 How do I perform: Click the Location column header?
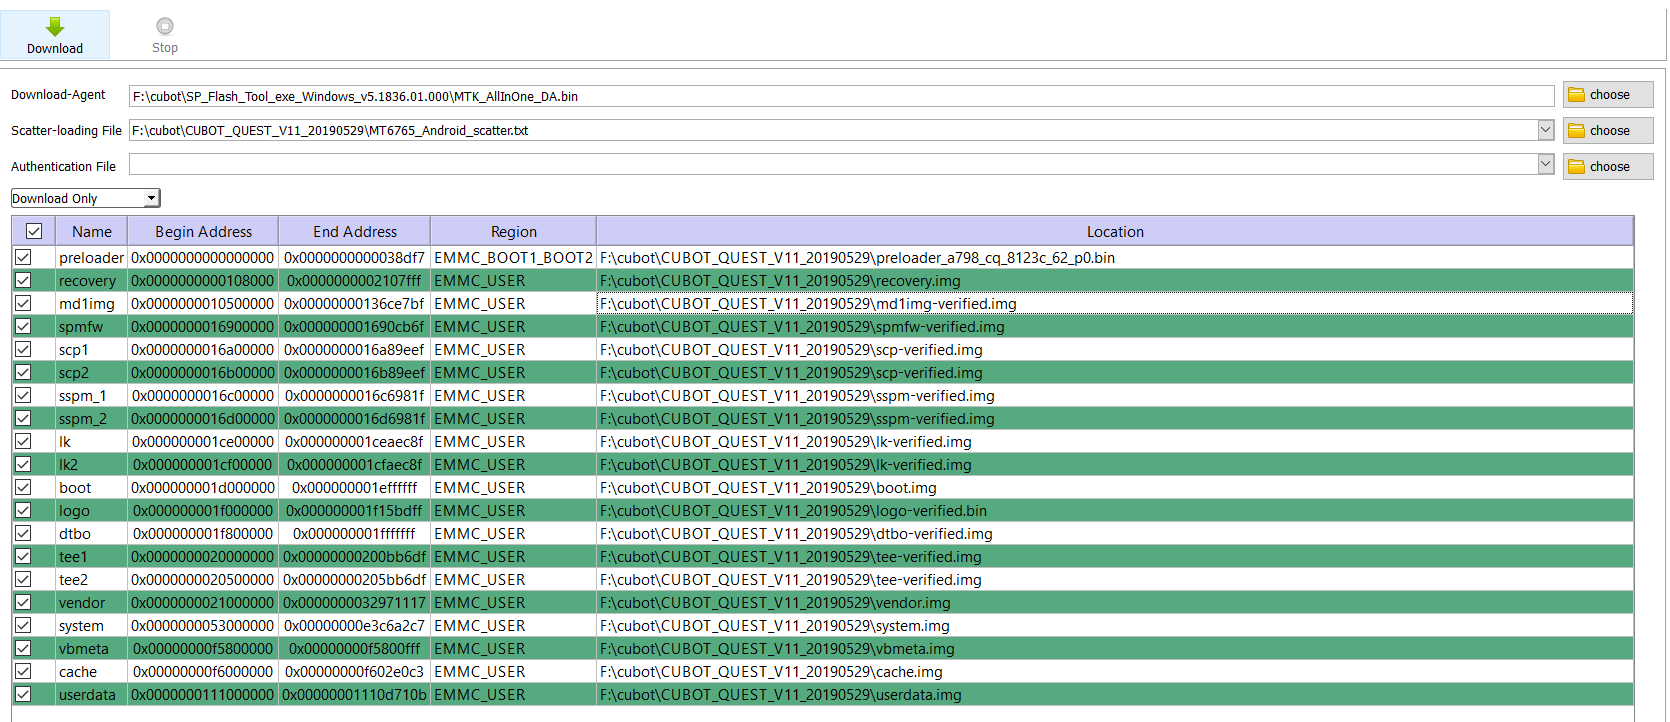point(1115,231)
